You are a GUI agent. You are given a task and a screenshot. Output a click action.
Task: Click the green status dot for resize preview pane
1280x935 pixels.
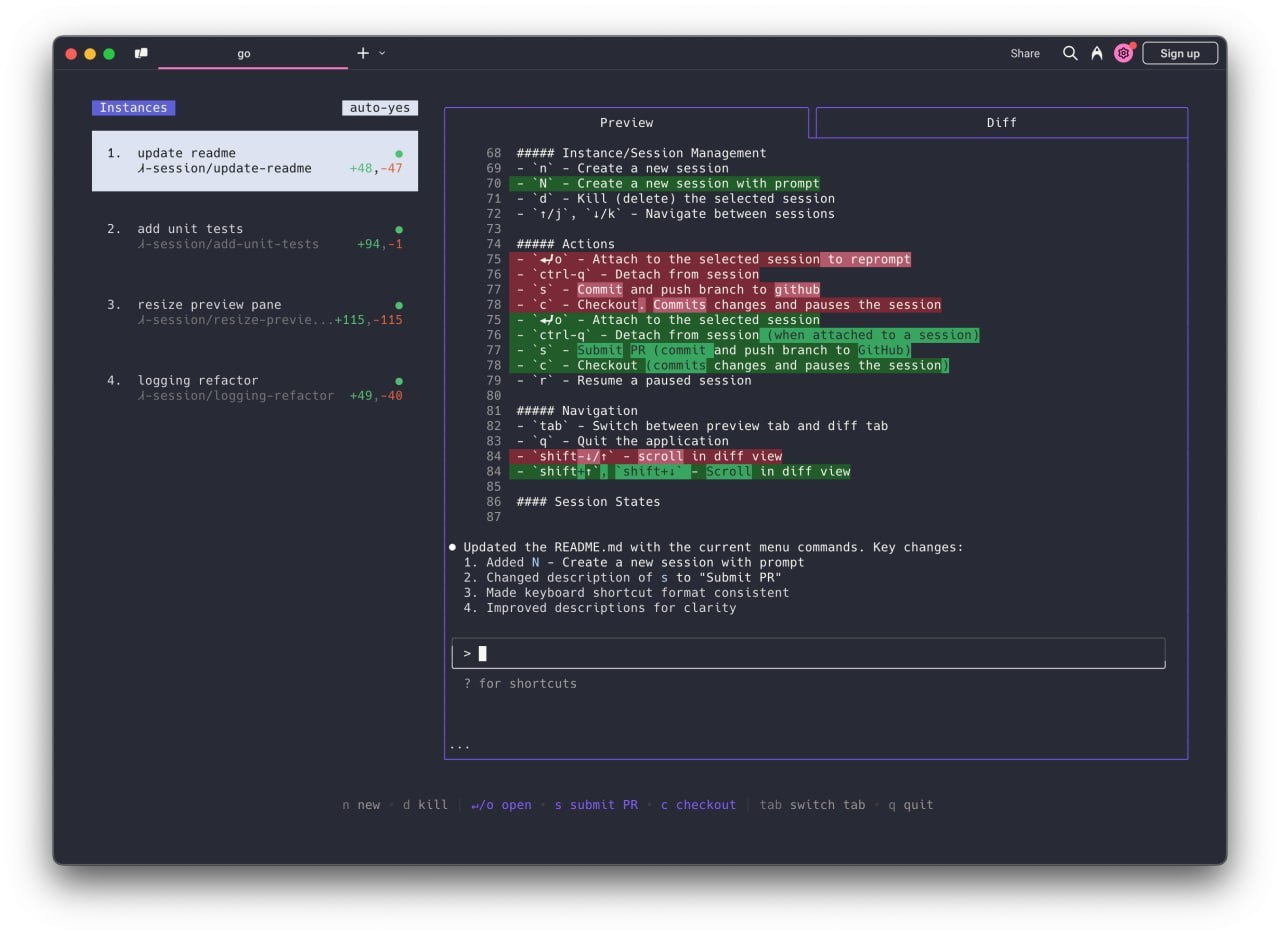399,305
